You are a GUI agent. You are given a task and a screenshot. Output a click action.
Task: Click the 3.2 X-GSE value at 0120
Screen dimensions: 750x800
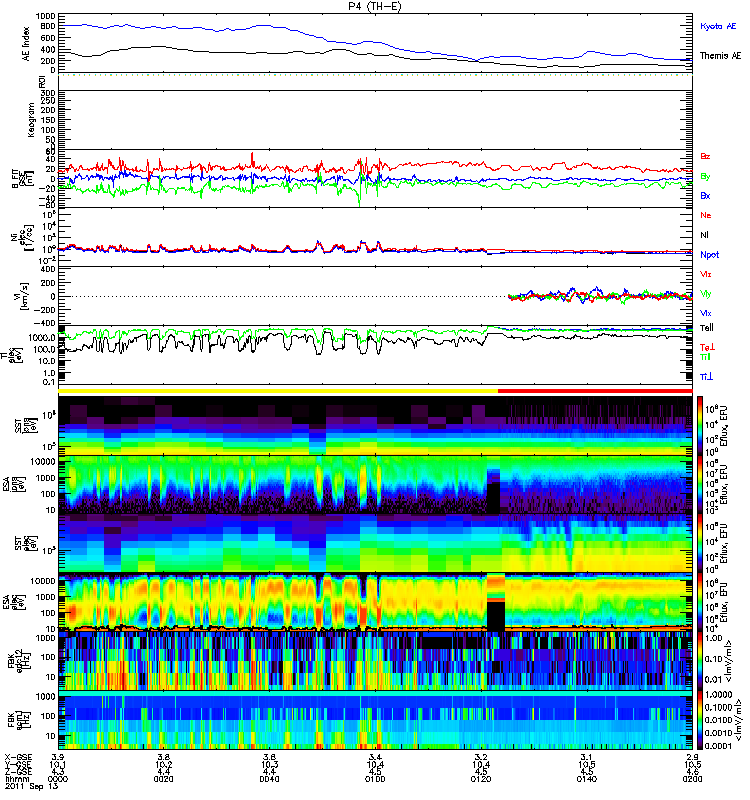coord(481,757)
